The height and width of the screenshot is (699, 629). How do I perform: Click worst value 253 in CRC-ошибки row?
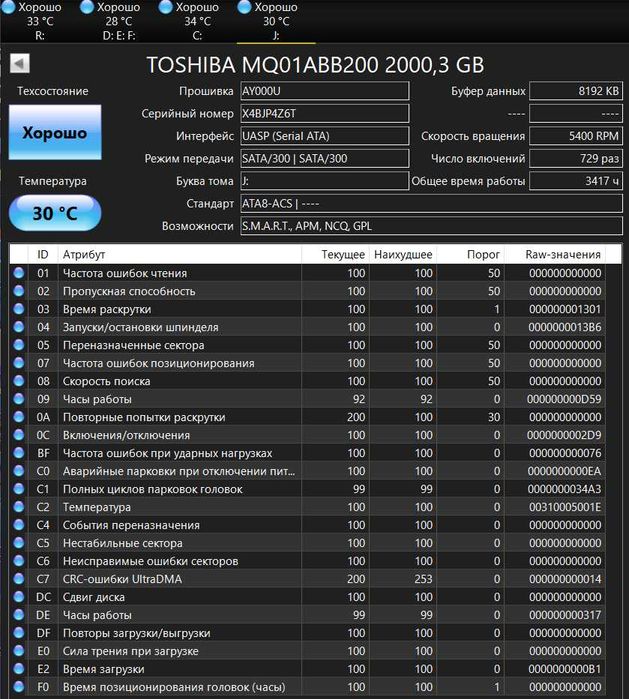coord(423,579)
